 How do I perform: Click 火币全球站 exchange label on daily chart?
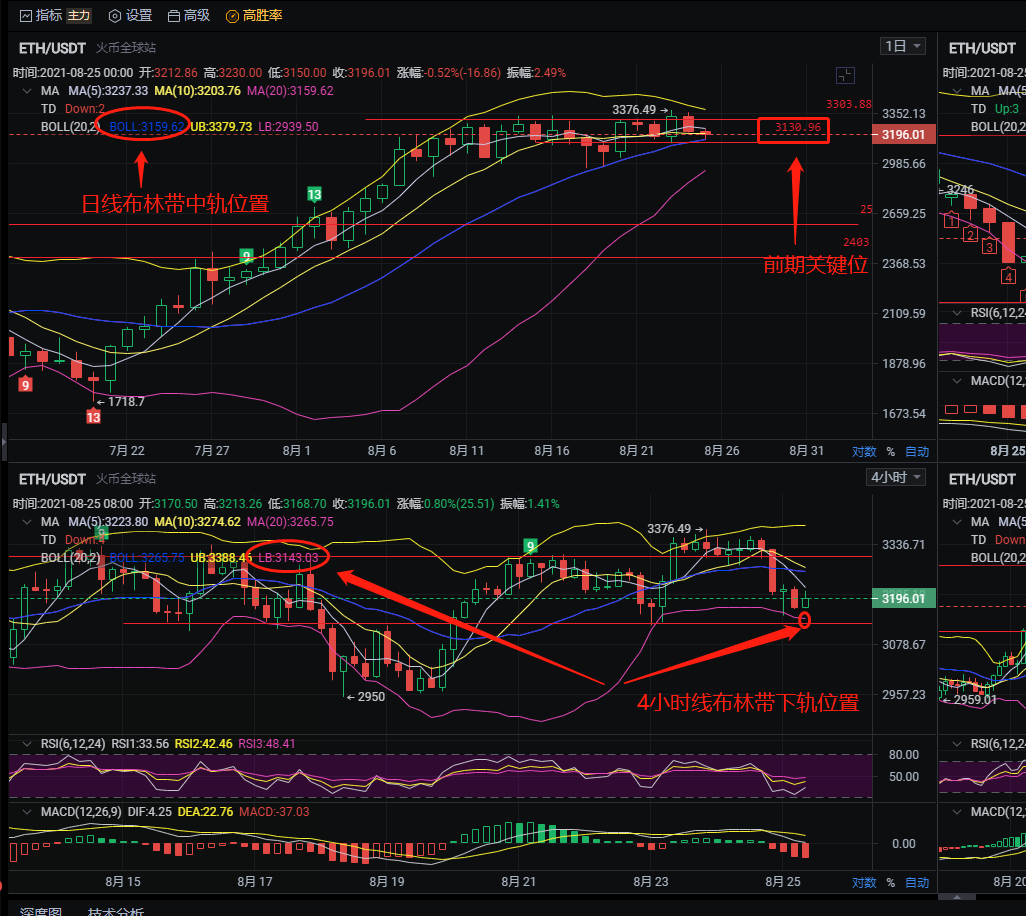(126, 48)
